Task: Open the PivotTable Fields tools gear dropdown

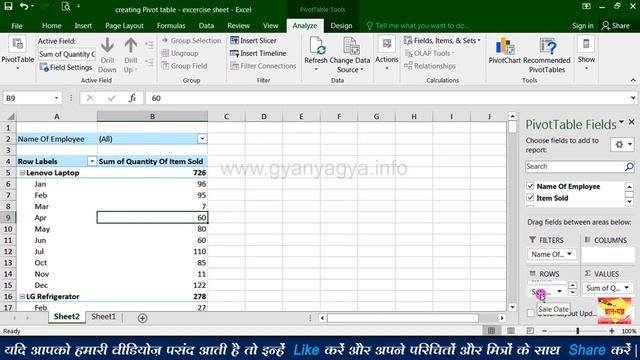Action: pos(622,144)
